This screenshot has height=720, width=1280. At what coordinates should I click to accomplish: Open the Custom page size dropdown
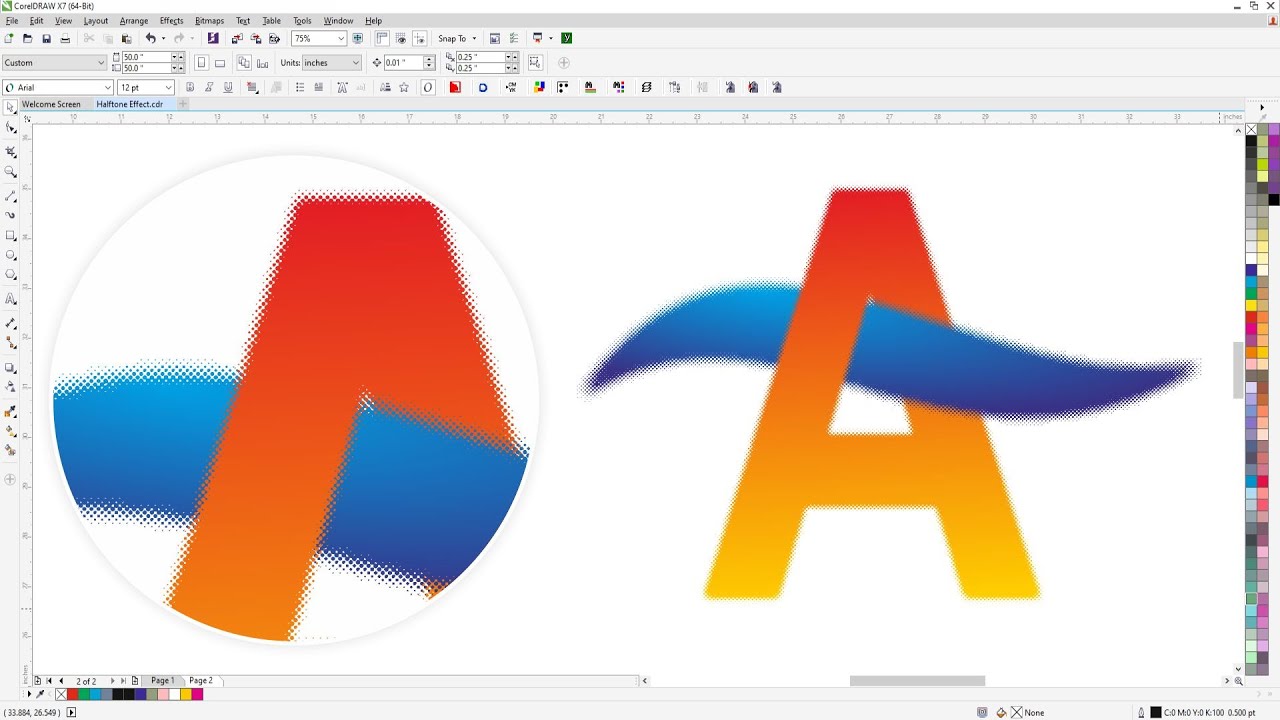point(101,62)
